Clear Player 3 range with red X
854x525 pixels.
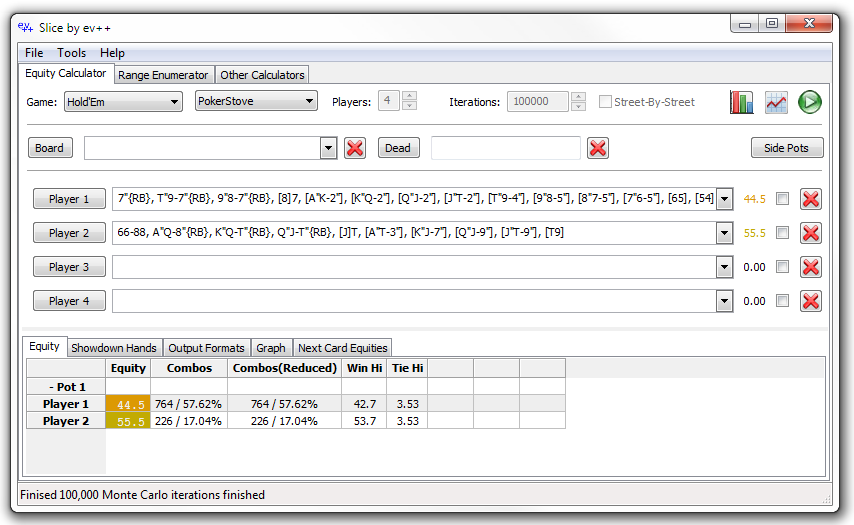pyautogui.click(x=811, y=267)
